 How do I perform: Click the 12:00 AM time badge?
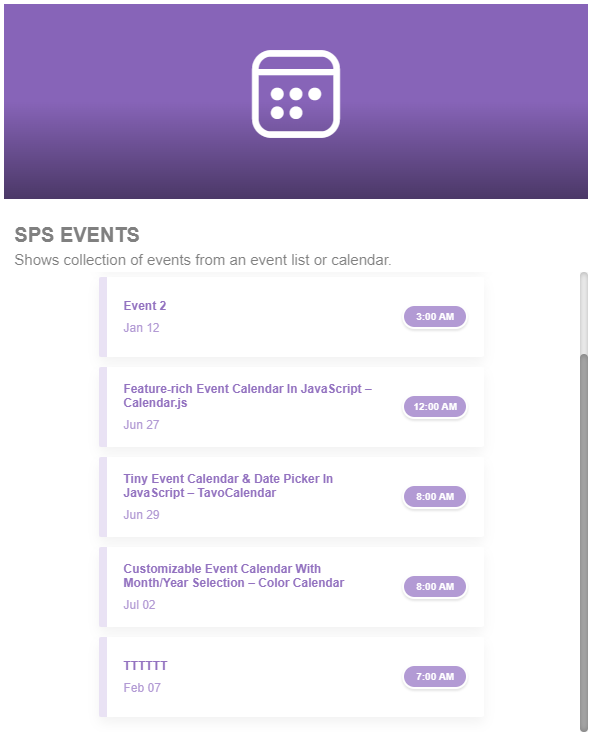(x=435, y=407)
